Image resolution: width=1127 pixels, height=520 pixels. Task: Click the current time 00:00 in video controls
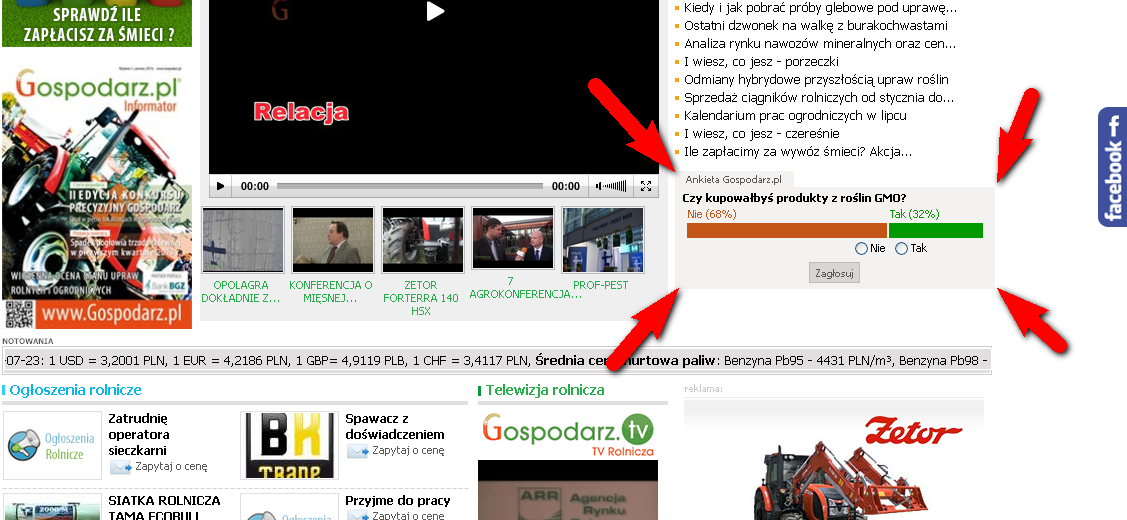(254, 186)
